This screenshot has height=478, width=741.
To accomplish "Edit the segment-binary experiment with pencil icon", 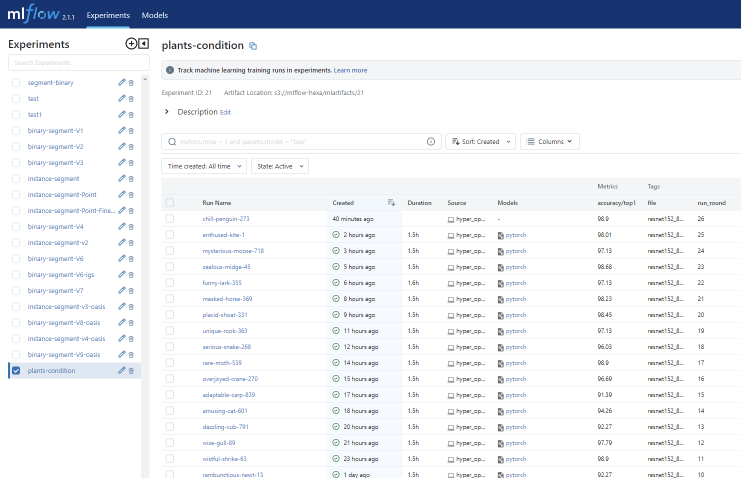I will [122, 82].
